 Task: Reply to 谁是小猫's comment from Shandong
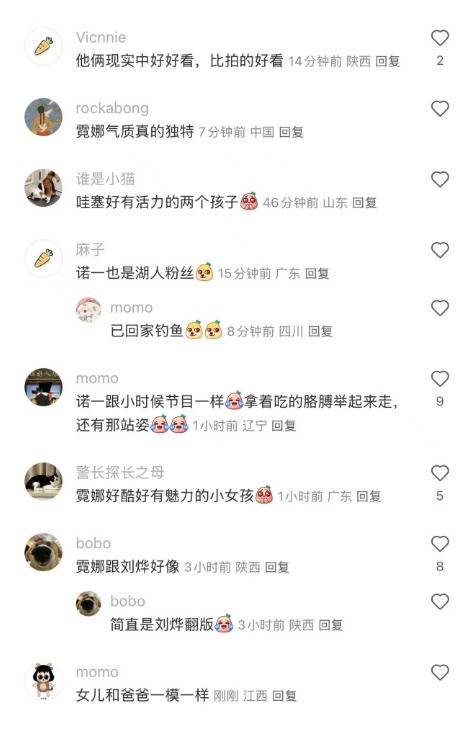tap(364, 203)
